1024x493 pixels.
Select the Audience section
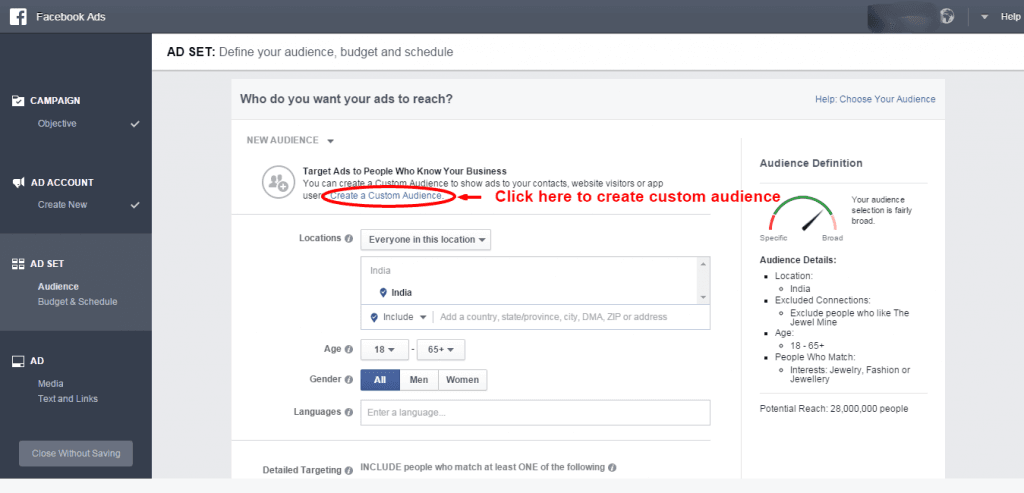click(58, 287)
